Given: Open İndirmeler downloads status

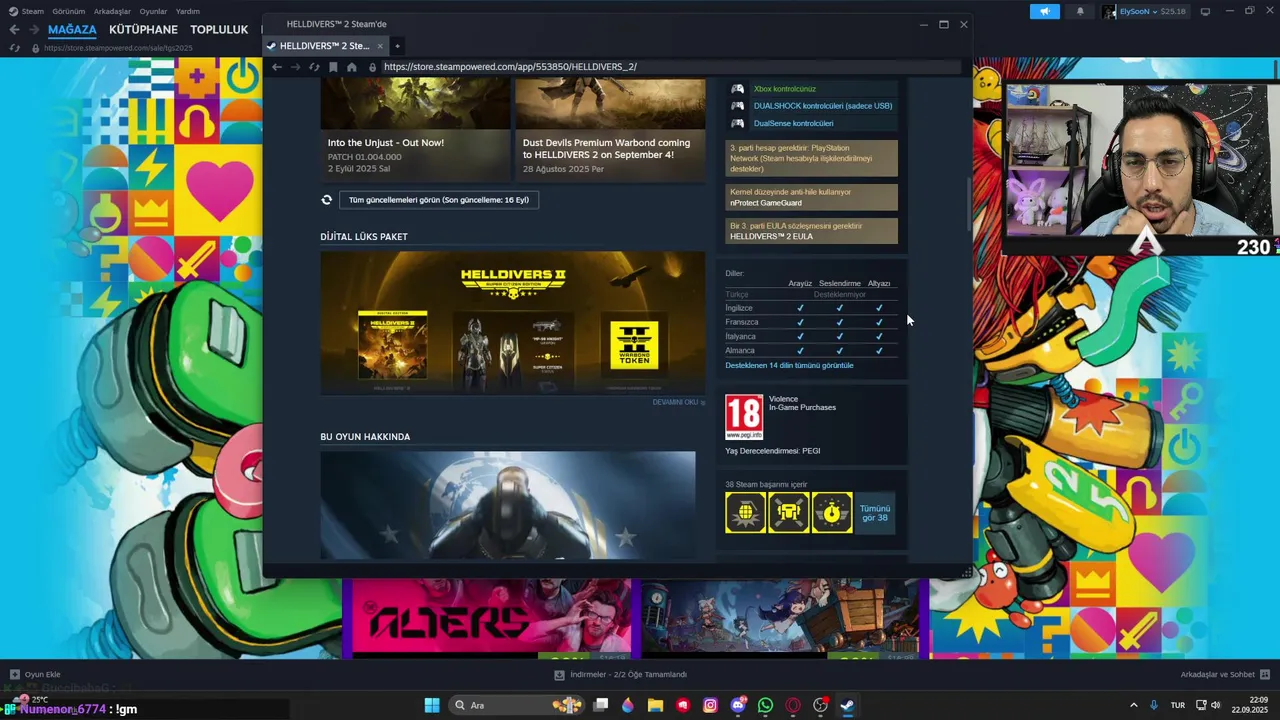Looking at the screenshot, I should point(621,675).
